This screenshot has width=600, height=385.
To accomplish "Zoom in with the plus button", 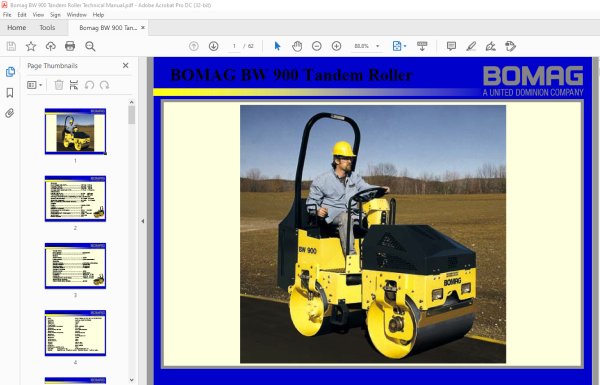I will [x=336, y=46].
